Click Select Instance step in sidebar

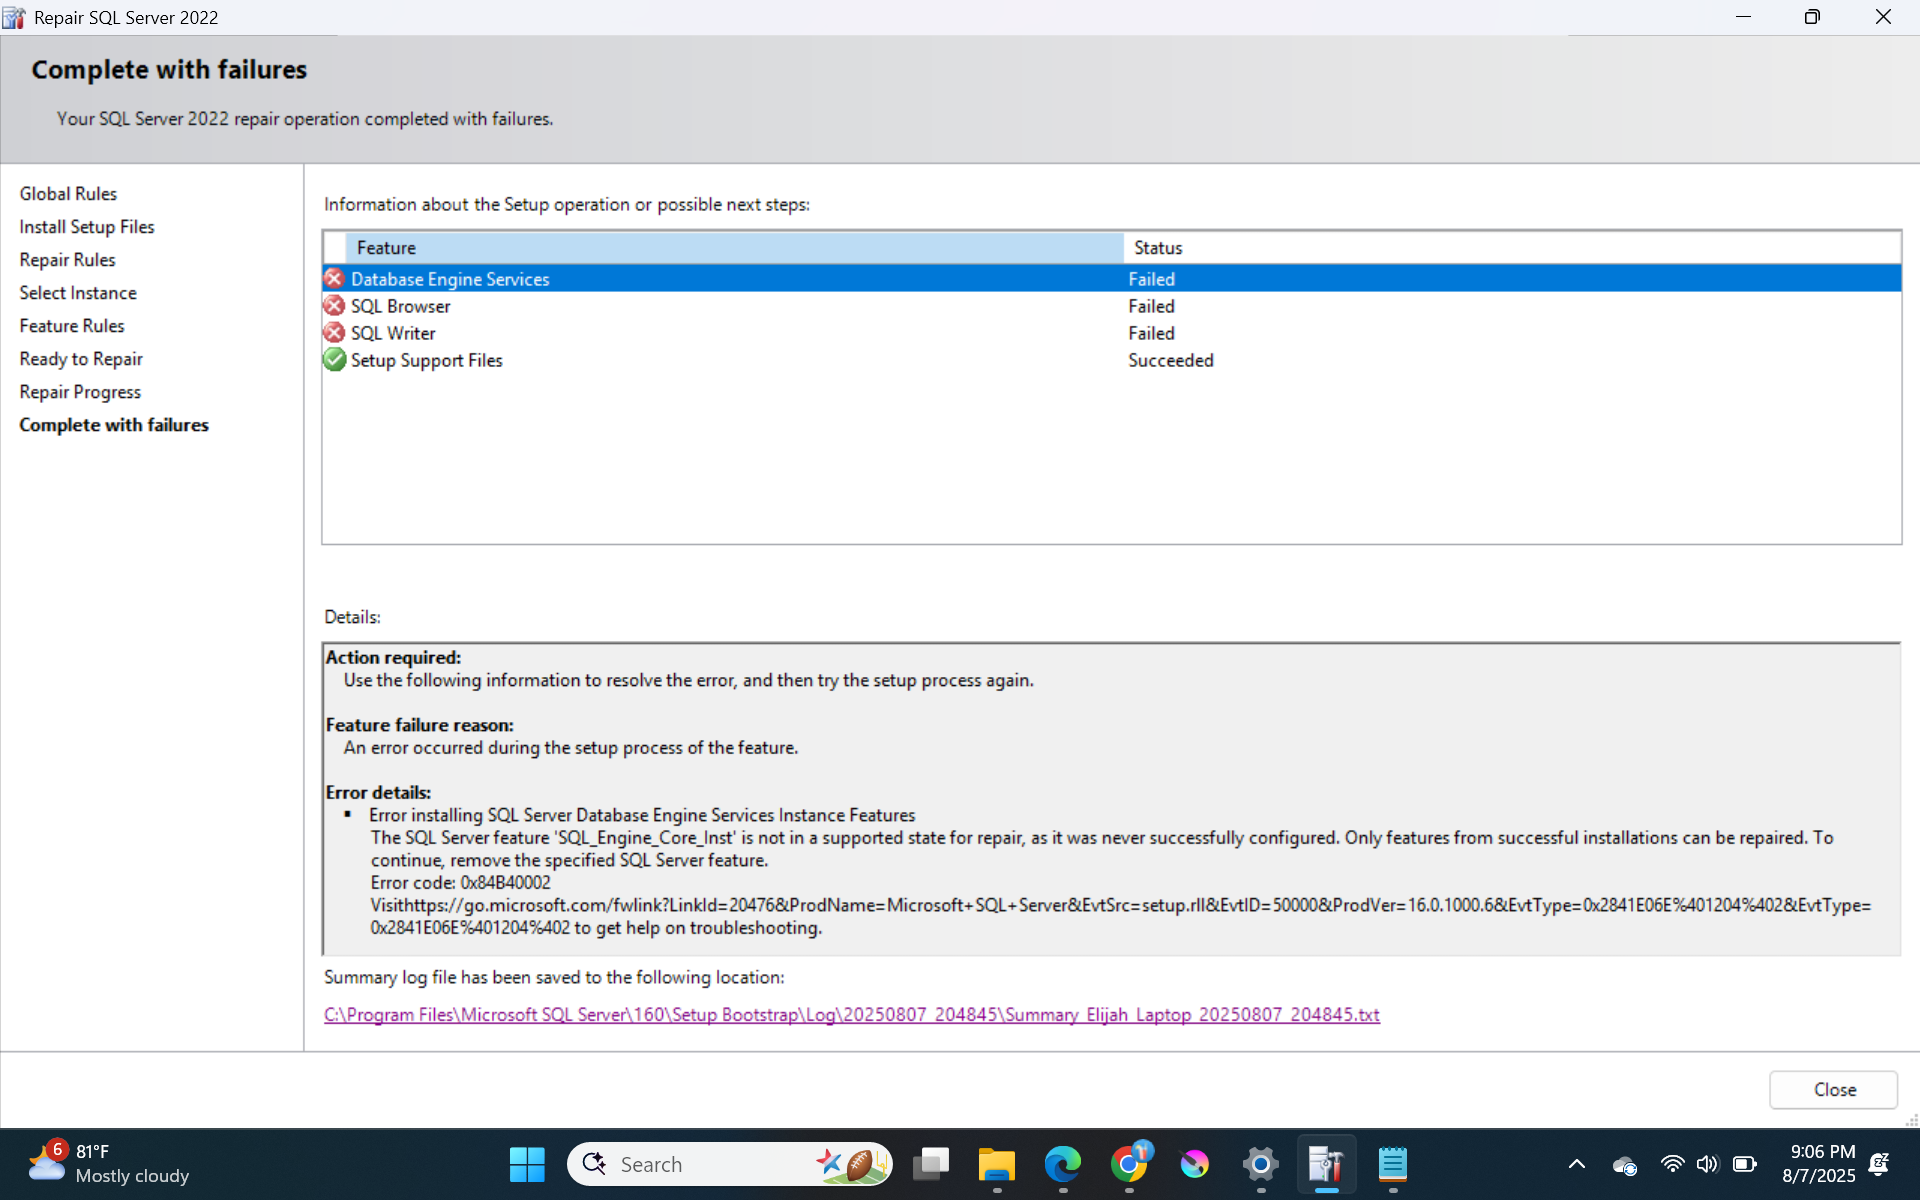[78, 293]
